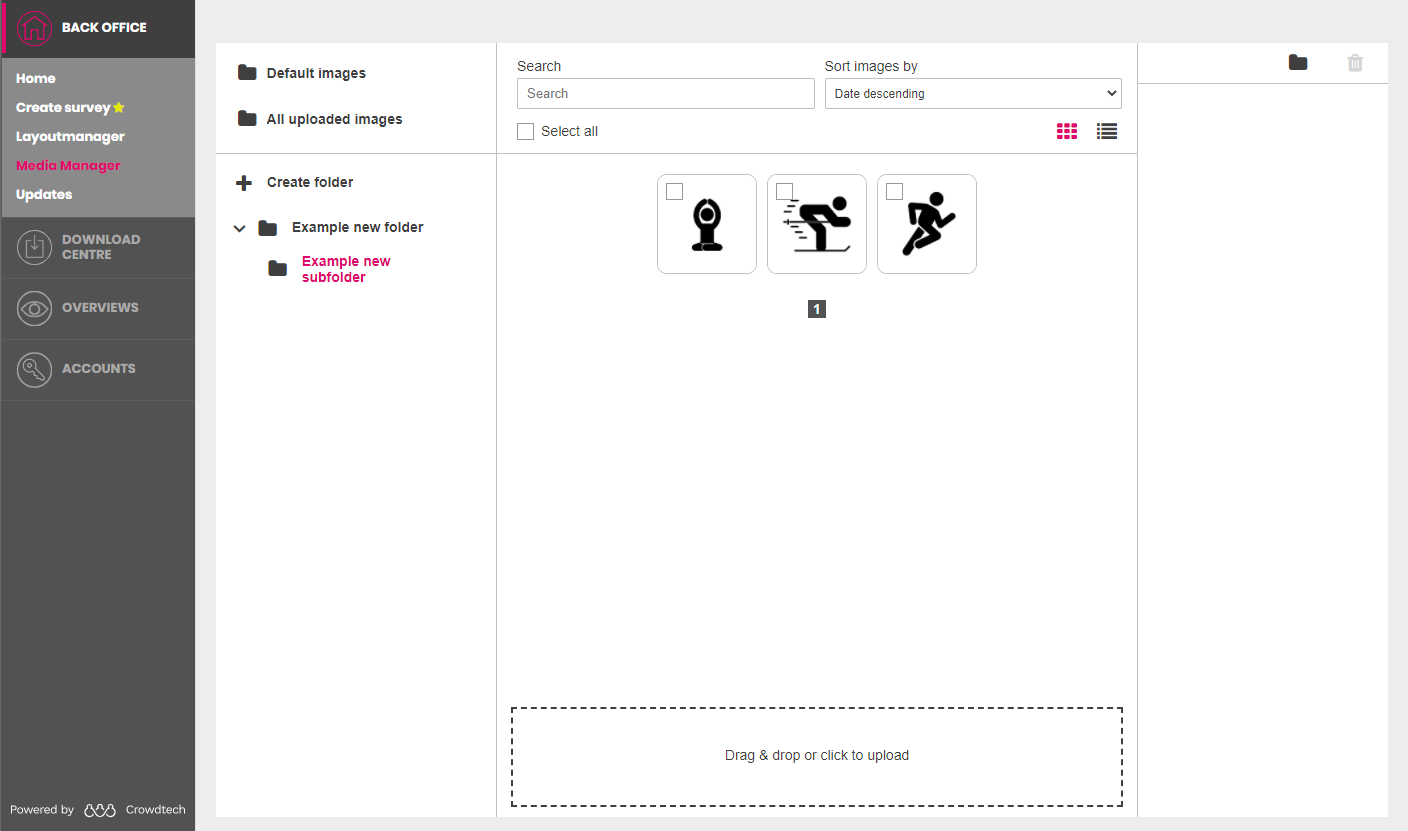Open Updates menu item
1408x831 pixels.
click(x=44, y=194)
